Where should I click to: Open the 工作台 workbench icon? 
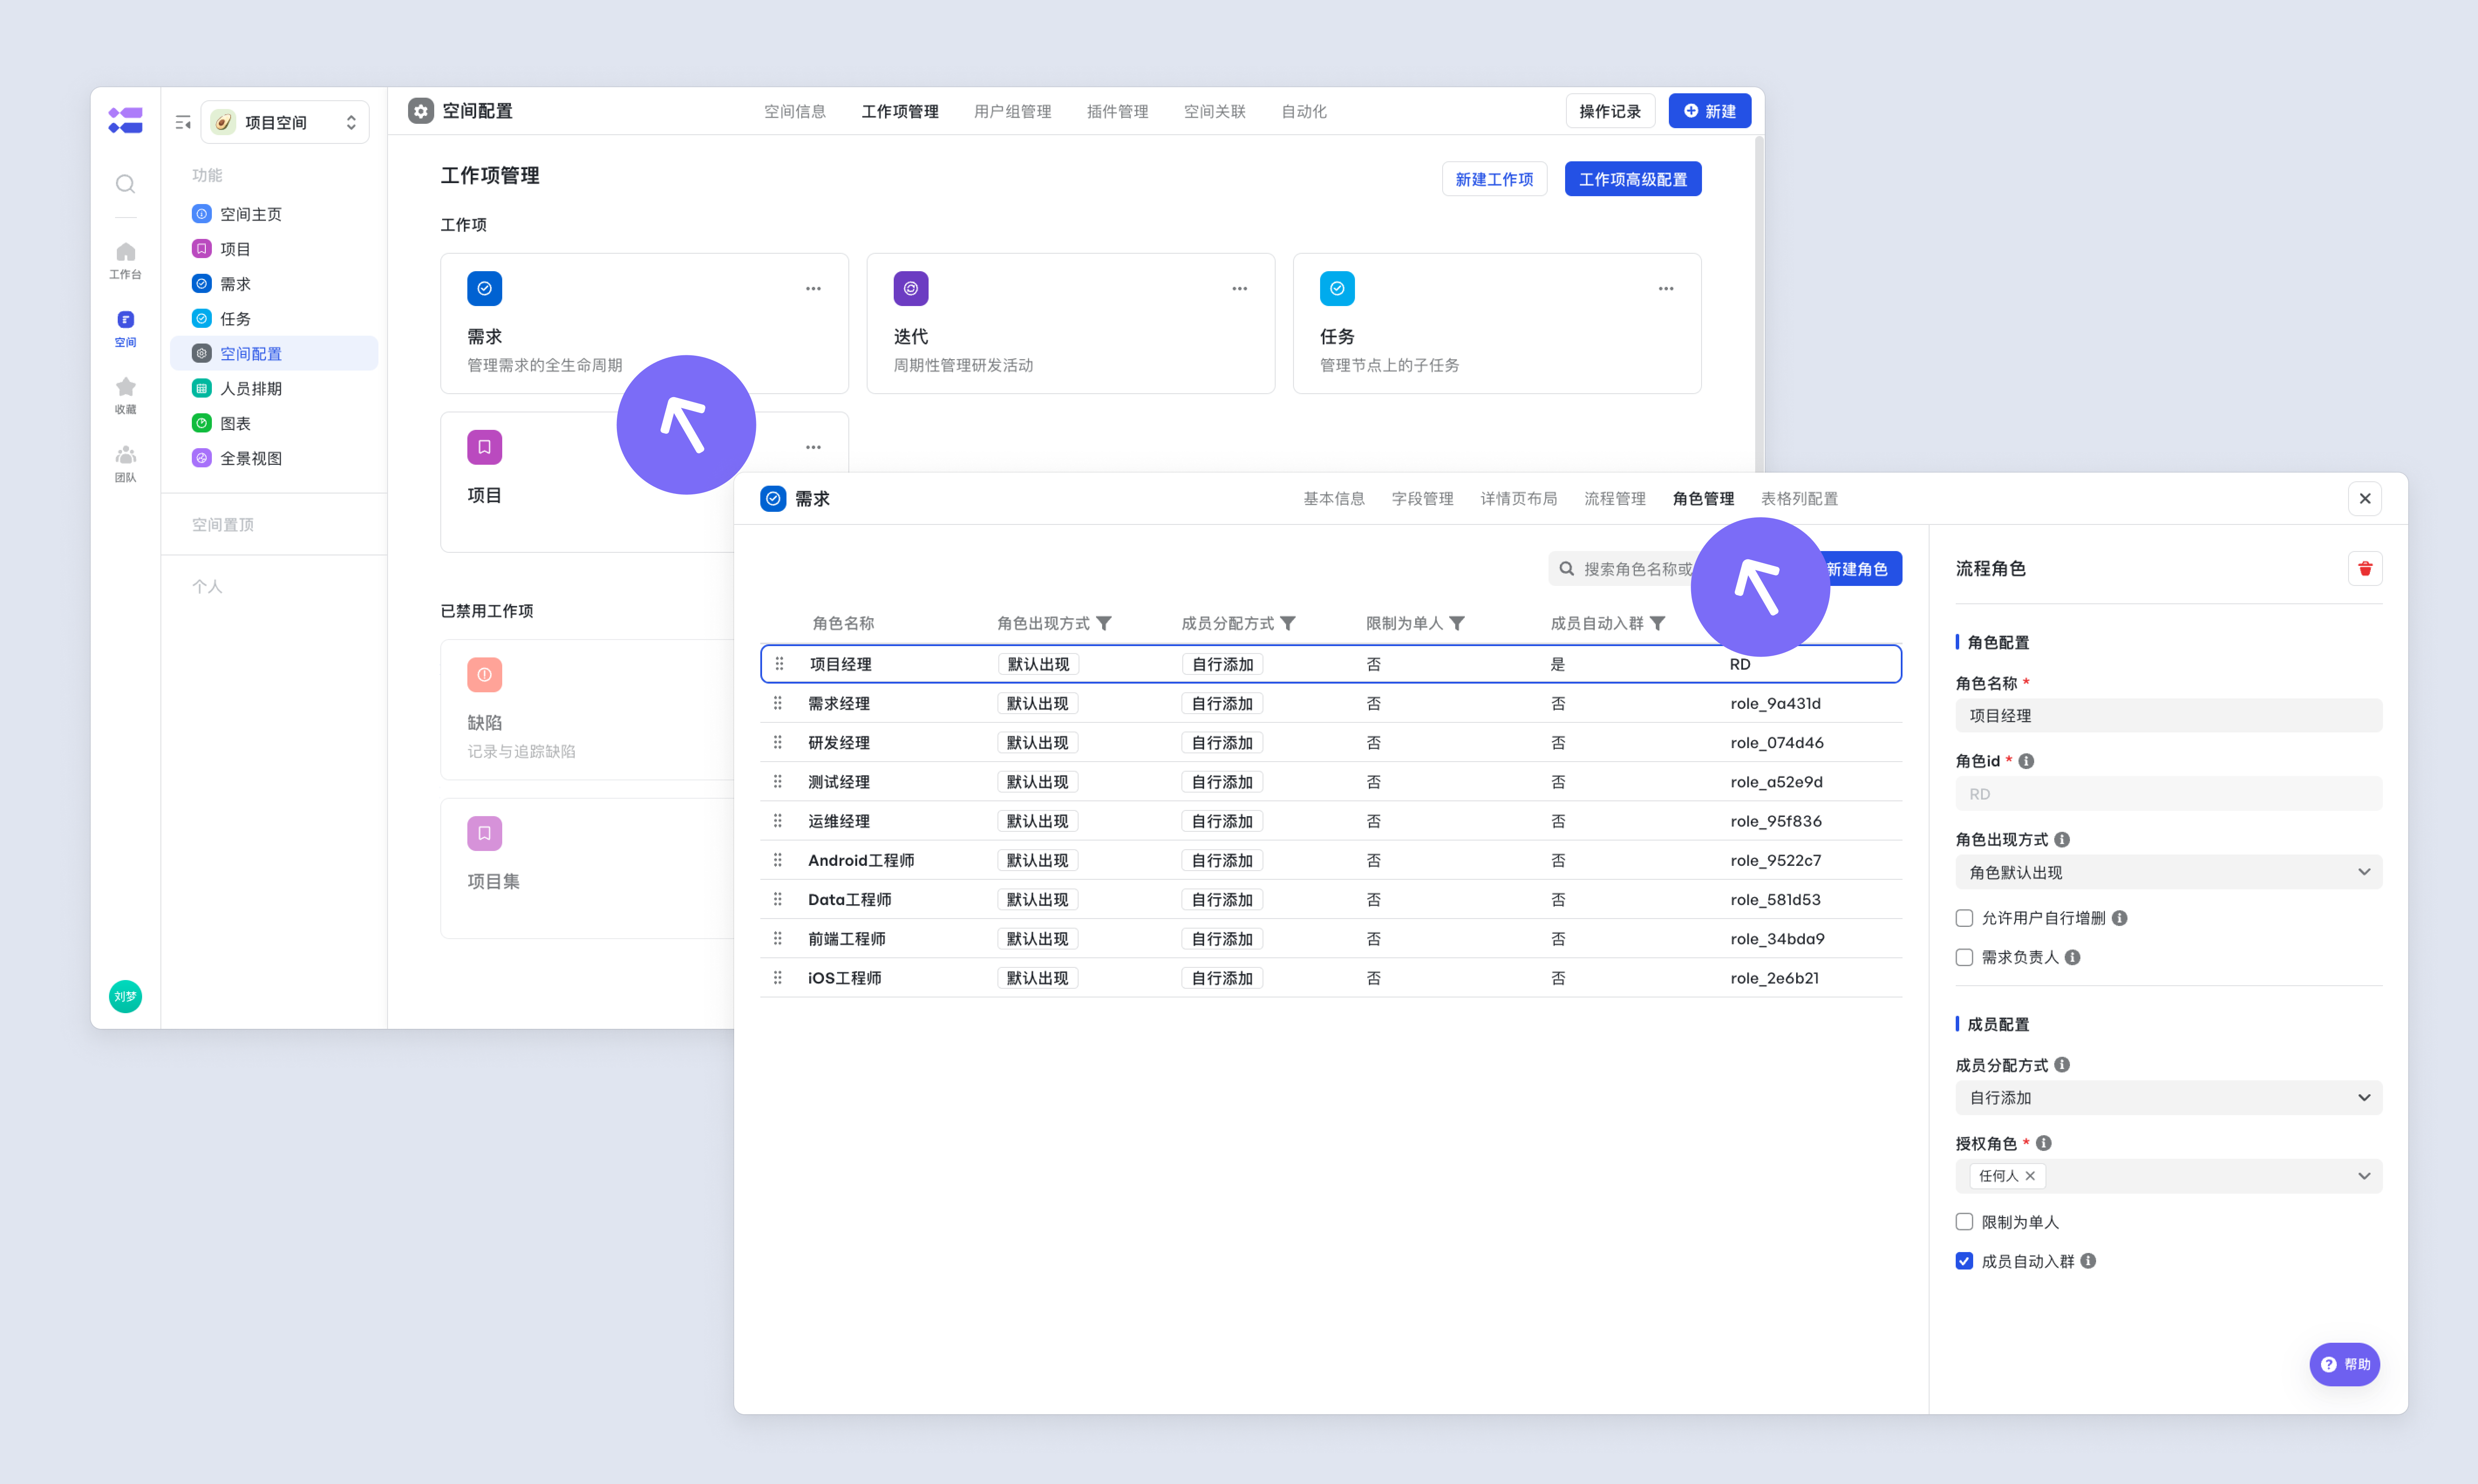(125, 260)
